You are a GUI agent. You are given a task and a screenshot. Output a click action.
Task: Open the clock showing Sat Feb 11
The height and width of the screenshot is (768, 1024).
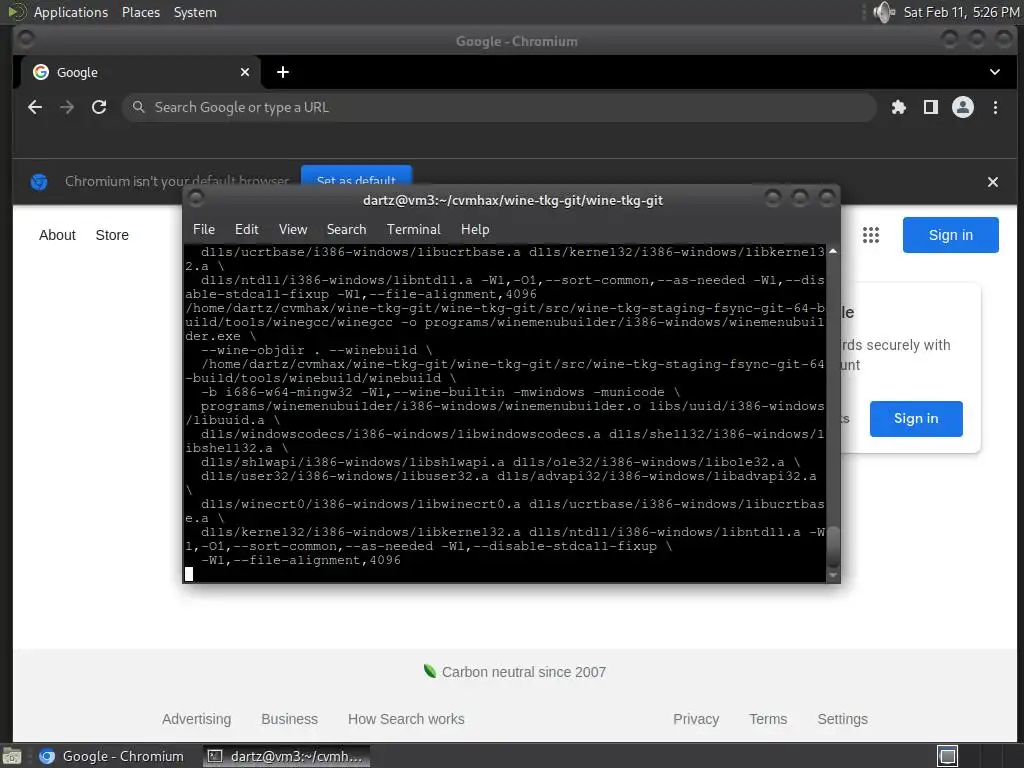point(961,12)
